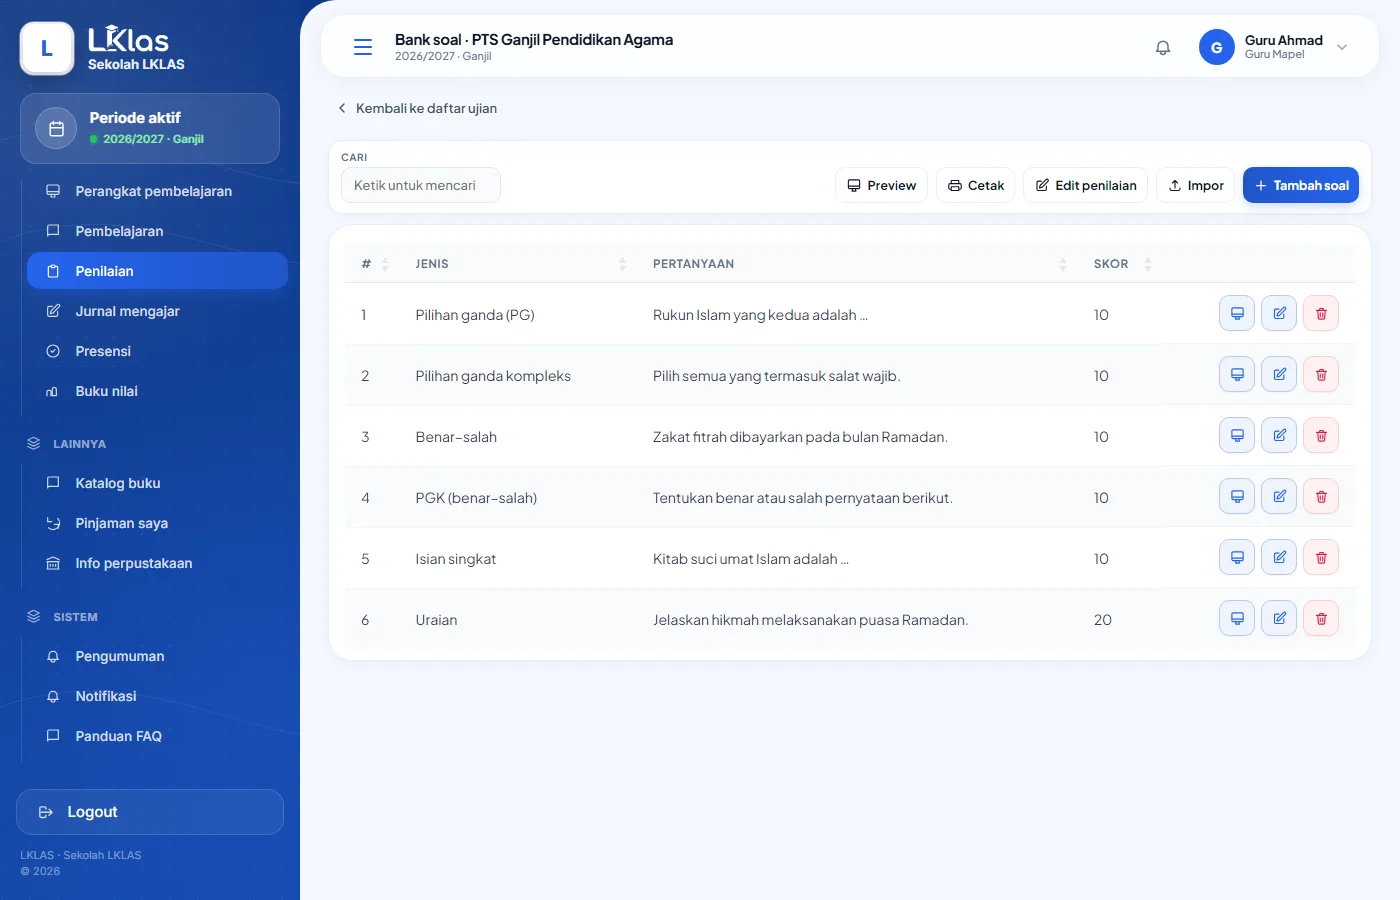The image size is (1400, 900).
Task: Print using the Cetak button
Action: click(976, 185)
